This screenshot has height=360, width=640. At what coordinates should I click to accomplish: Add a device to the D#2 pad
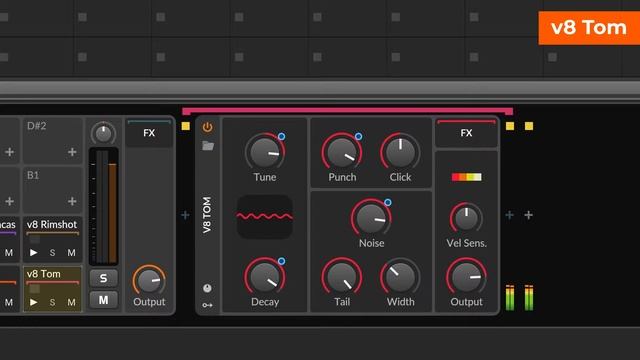(72, 152)
